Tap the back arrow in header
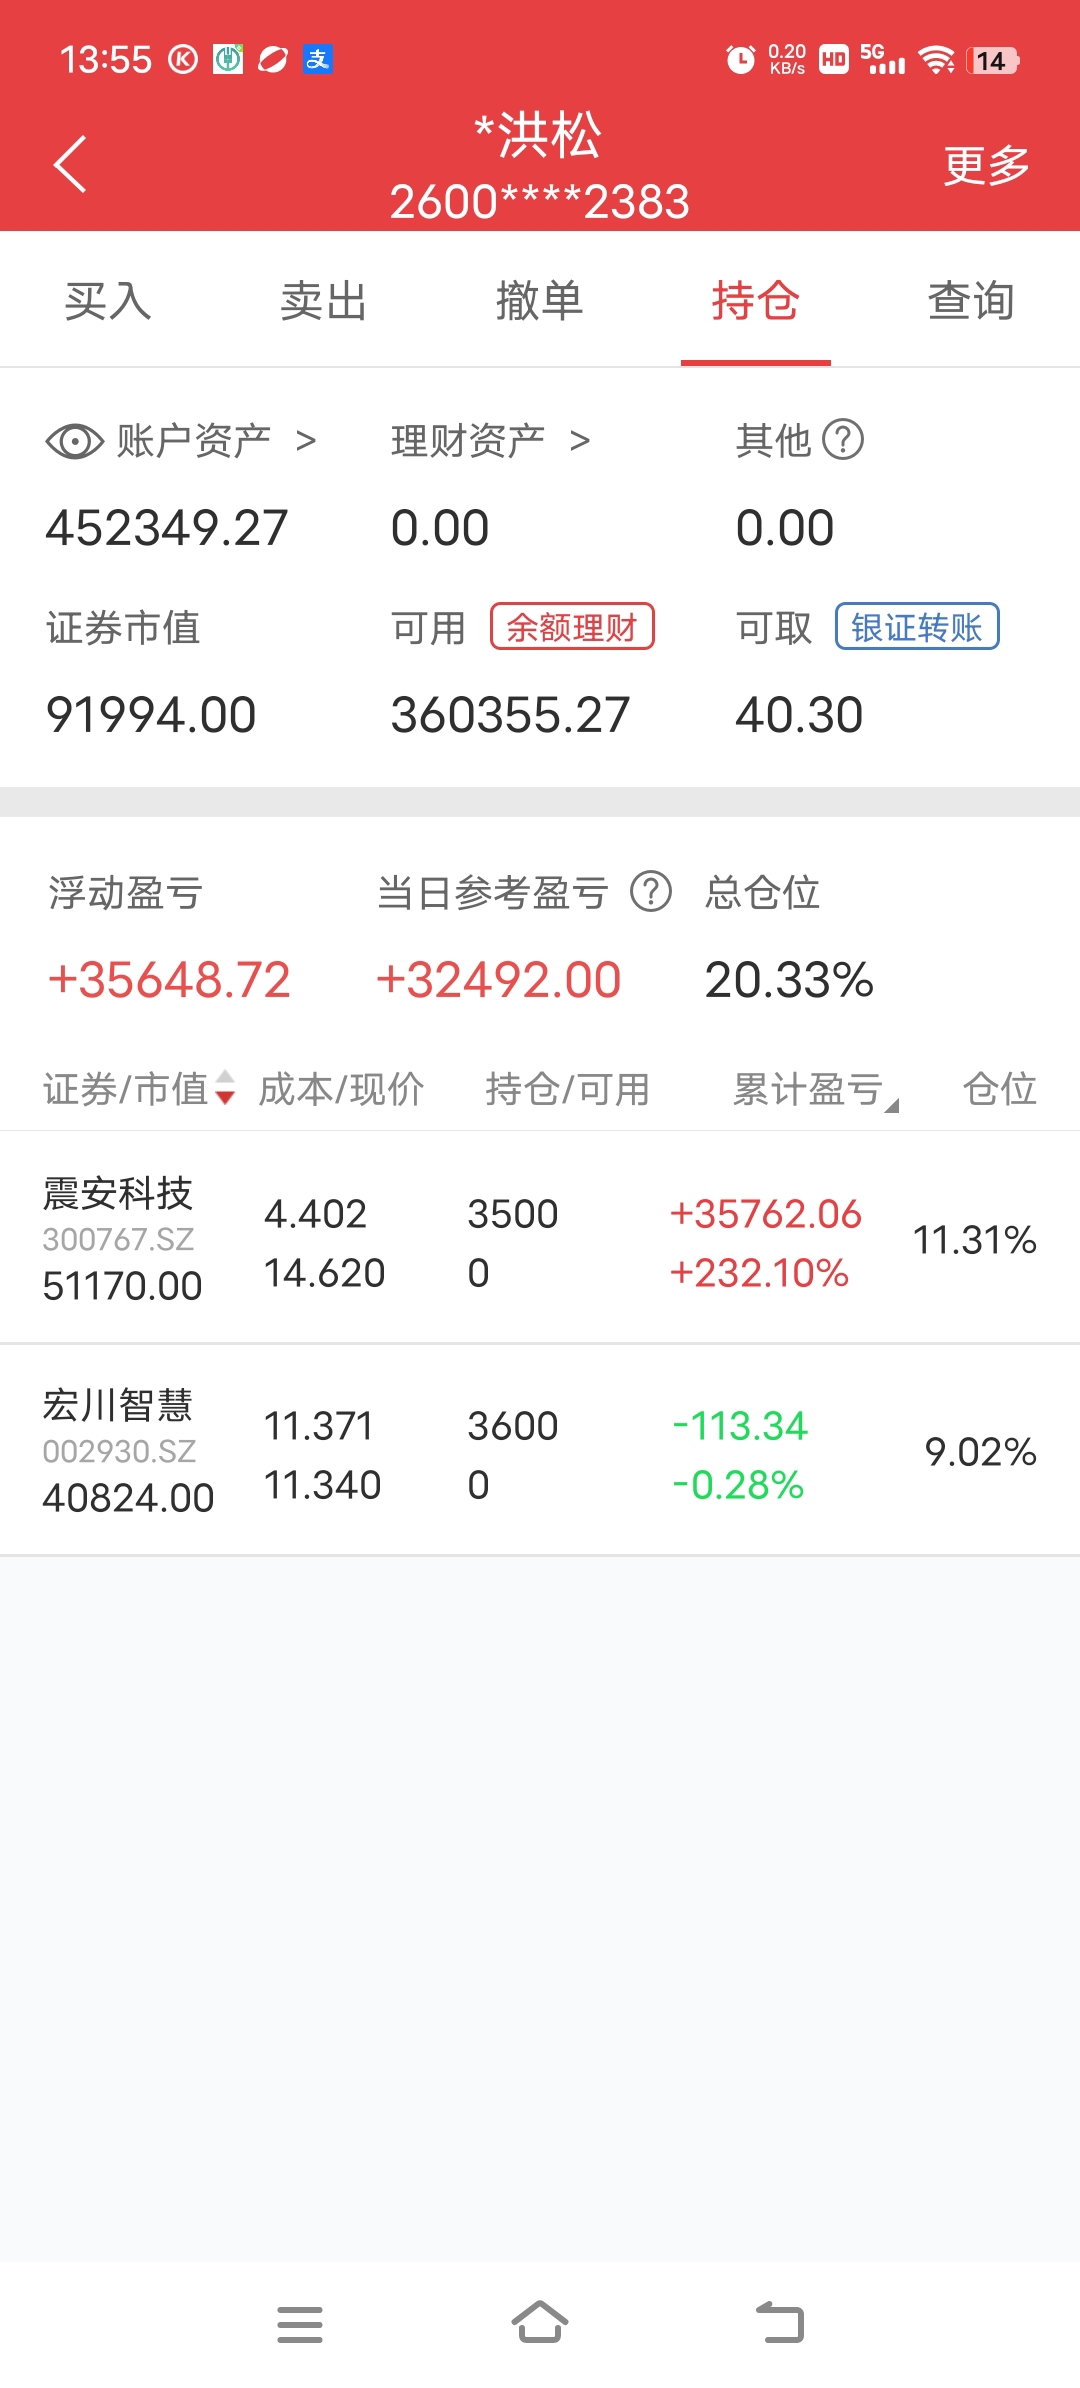Image resolution: width=1080 pixels, height=2388 pixels. 70,164
